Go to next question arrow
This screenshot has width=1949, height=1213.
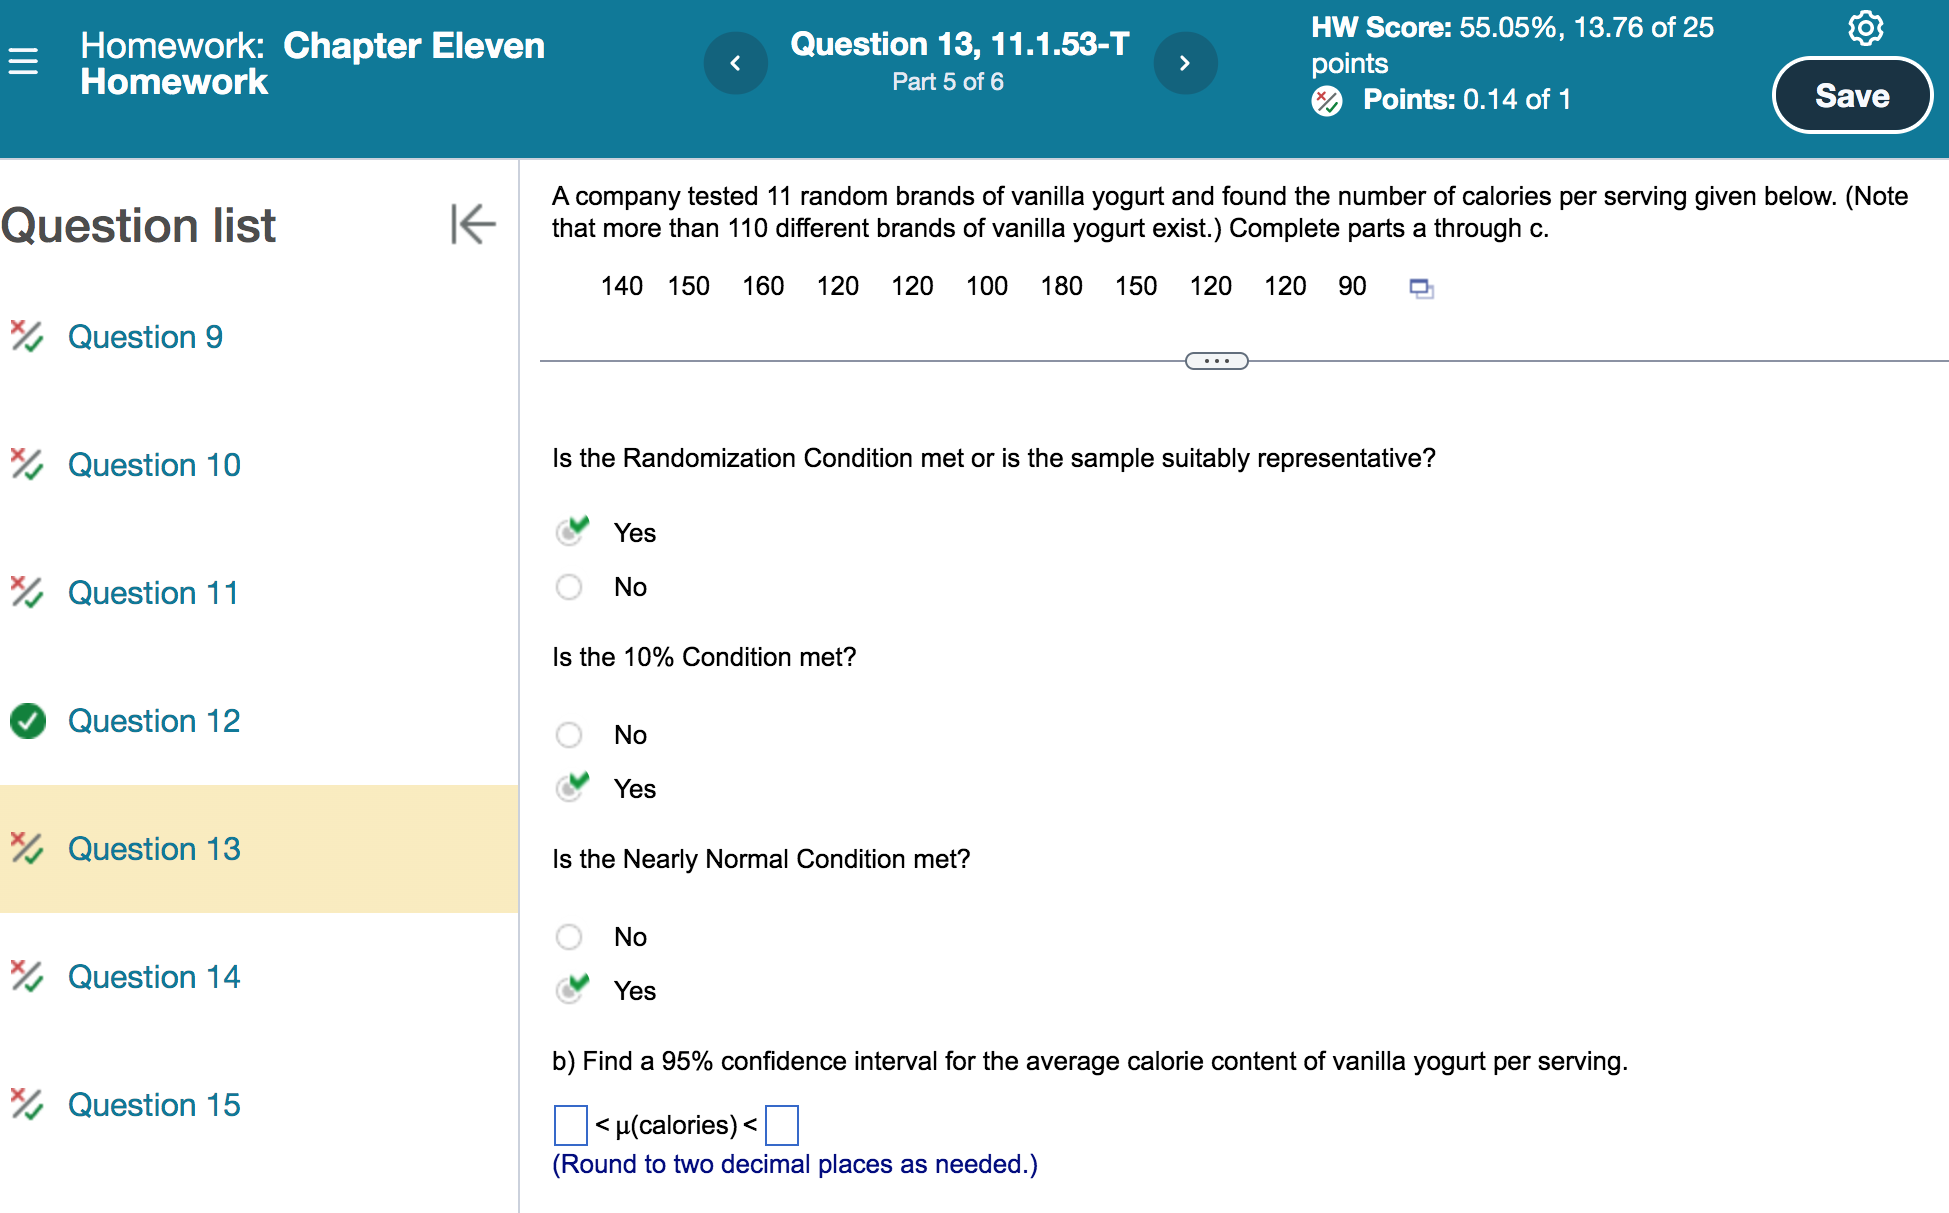click(1185, 63)
